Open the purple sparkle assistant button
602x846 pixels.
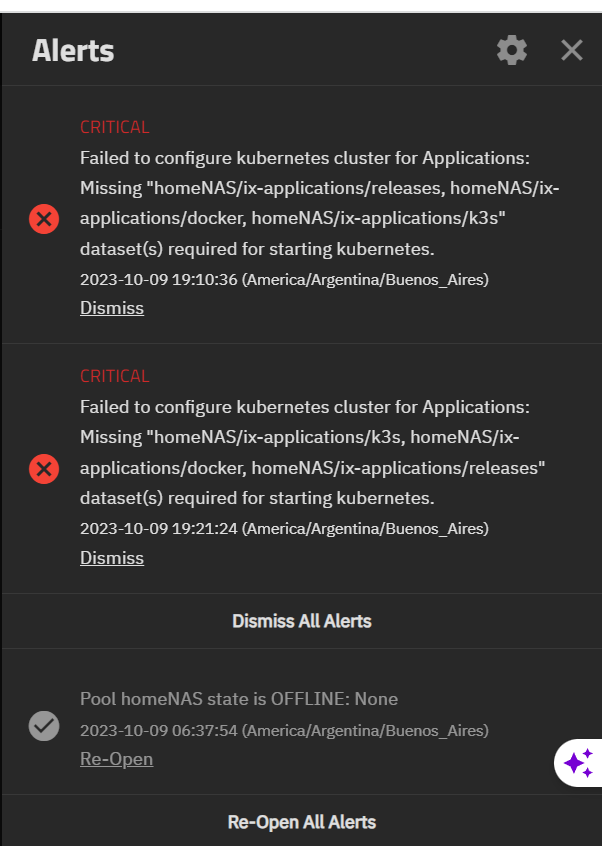[x=578, y=762]
